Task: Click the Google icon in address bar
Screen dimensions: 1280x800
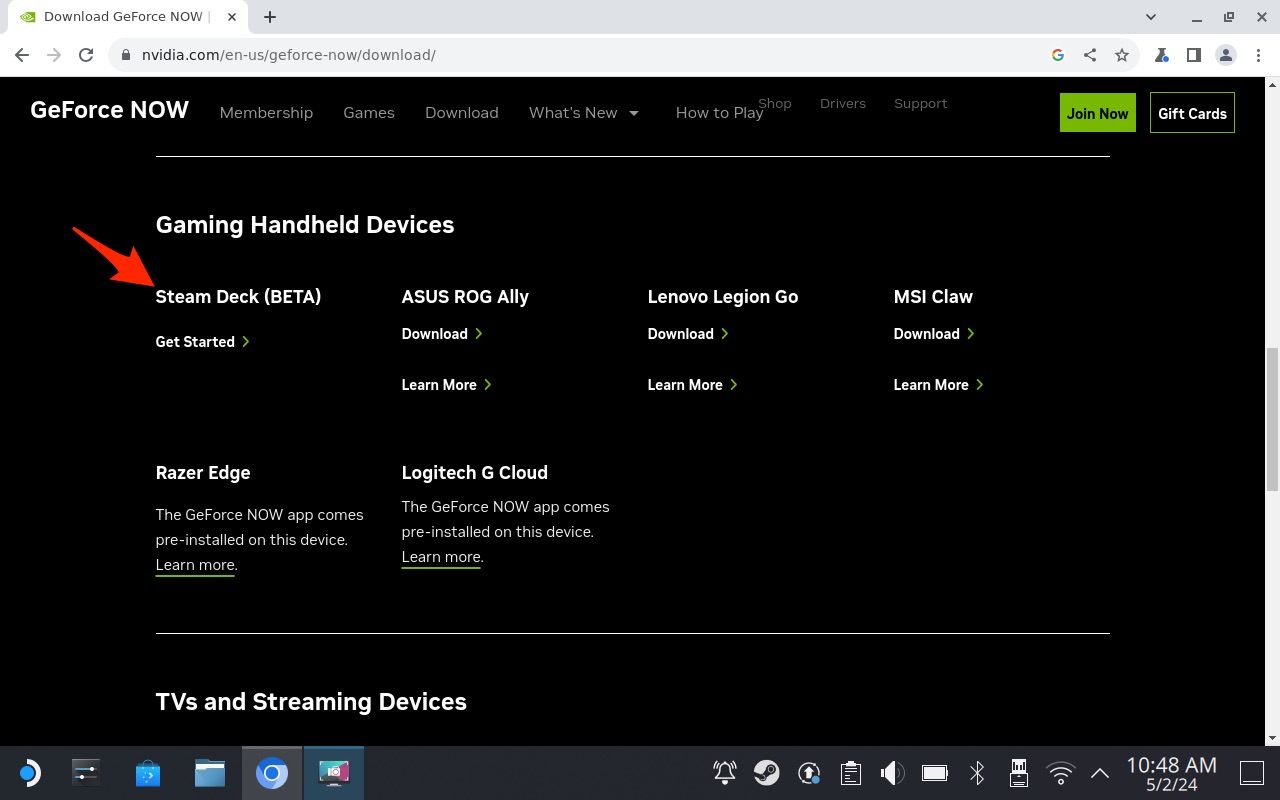Action: tap(1058, 55)
